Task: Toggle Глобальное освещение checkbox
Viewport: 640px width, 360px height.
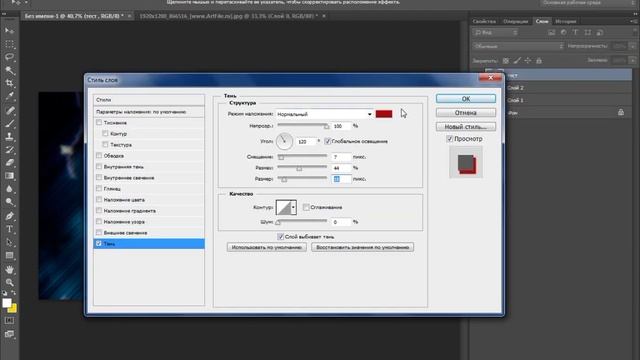Action: coord(327,141)
